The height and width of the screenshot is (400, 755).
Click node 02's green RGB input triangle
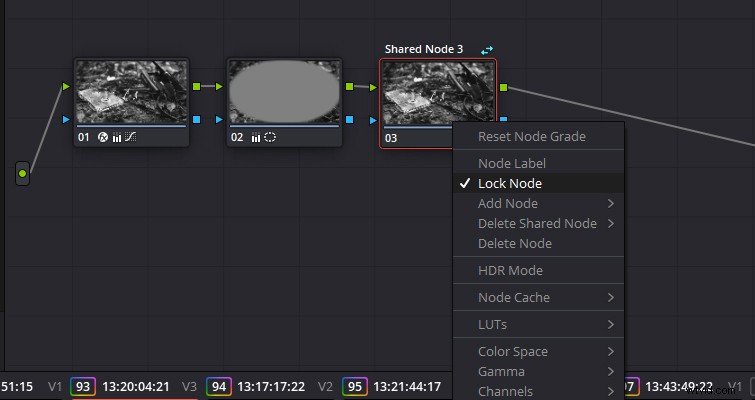click(x=219, y=87)
